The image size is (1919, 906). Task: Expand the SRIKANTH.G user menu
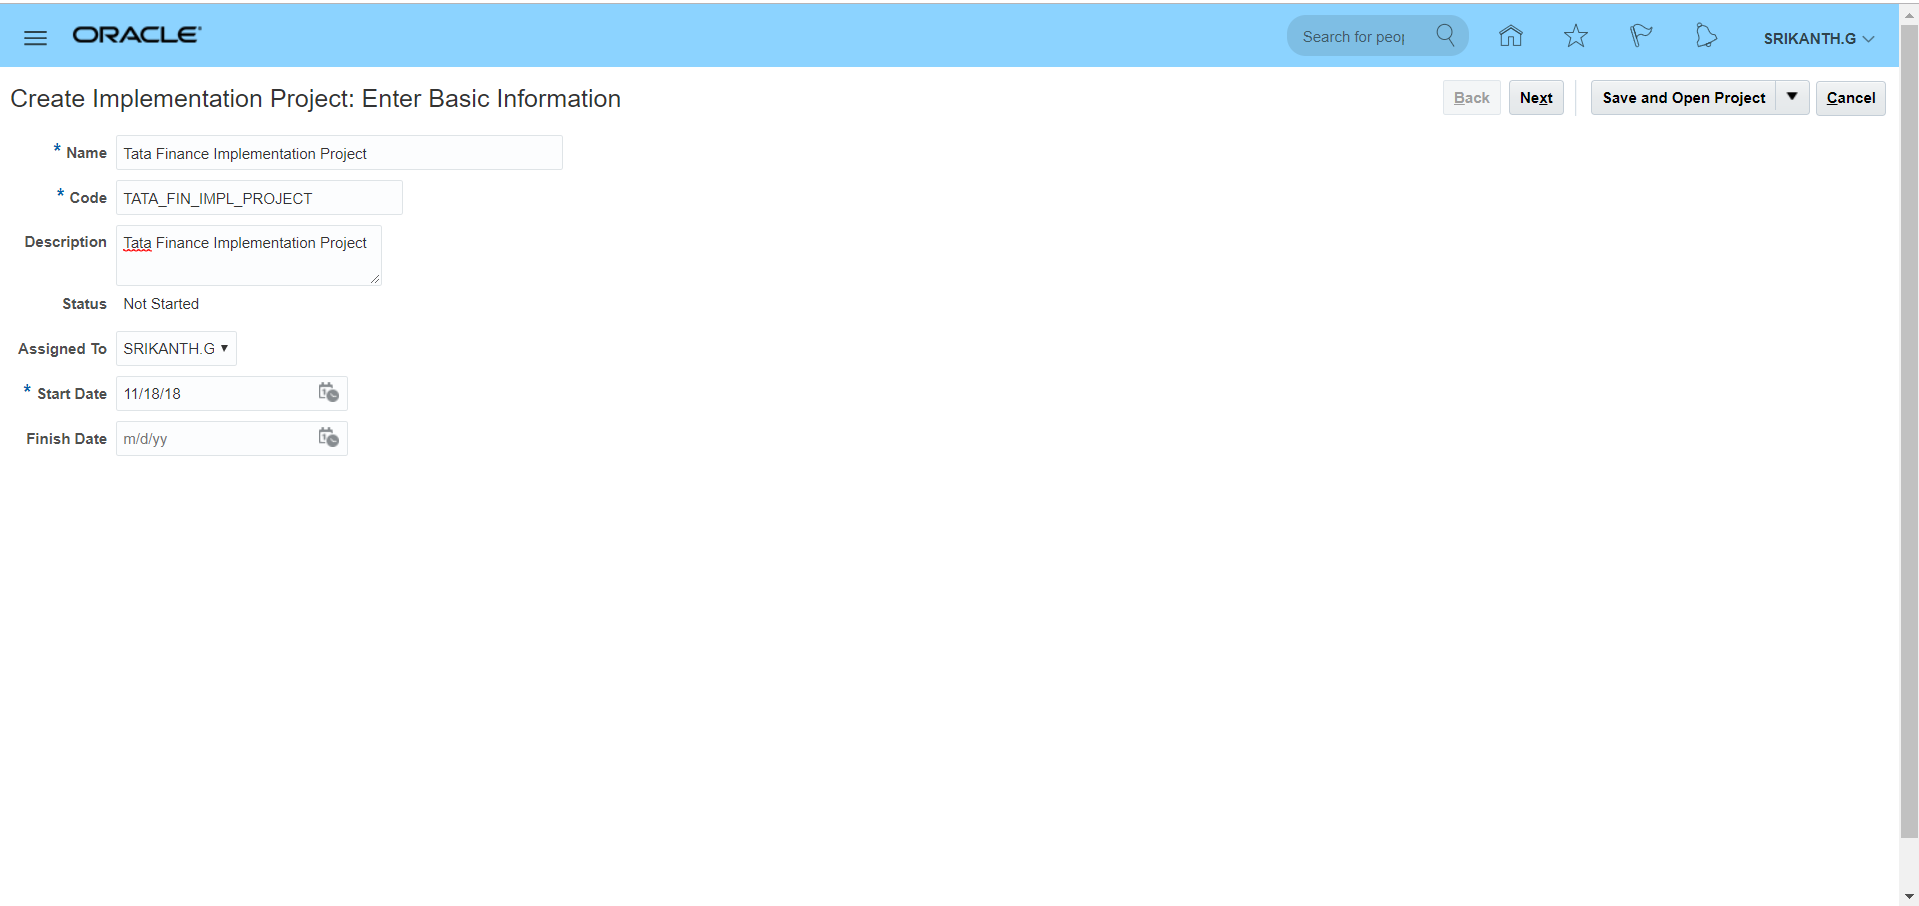(x=1818, y=38)
